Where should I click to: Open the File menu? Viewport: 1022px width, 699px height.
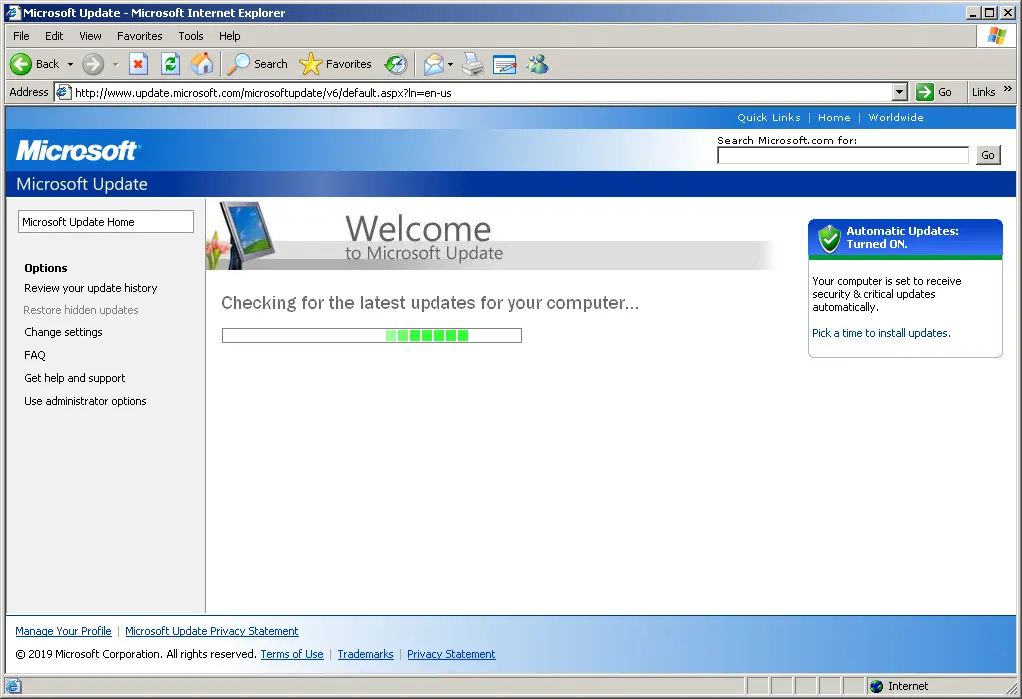tap(21, 36)
